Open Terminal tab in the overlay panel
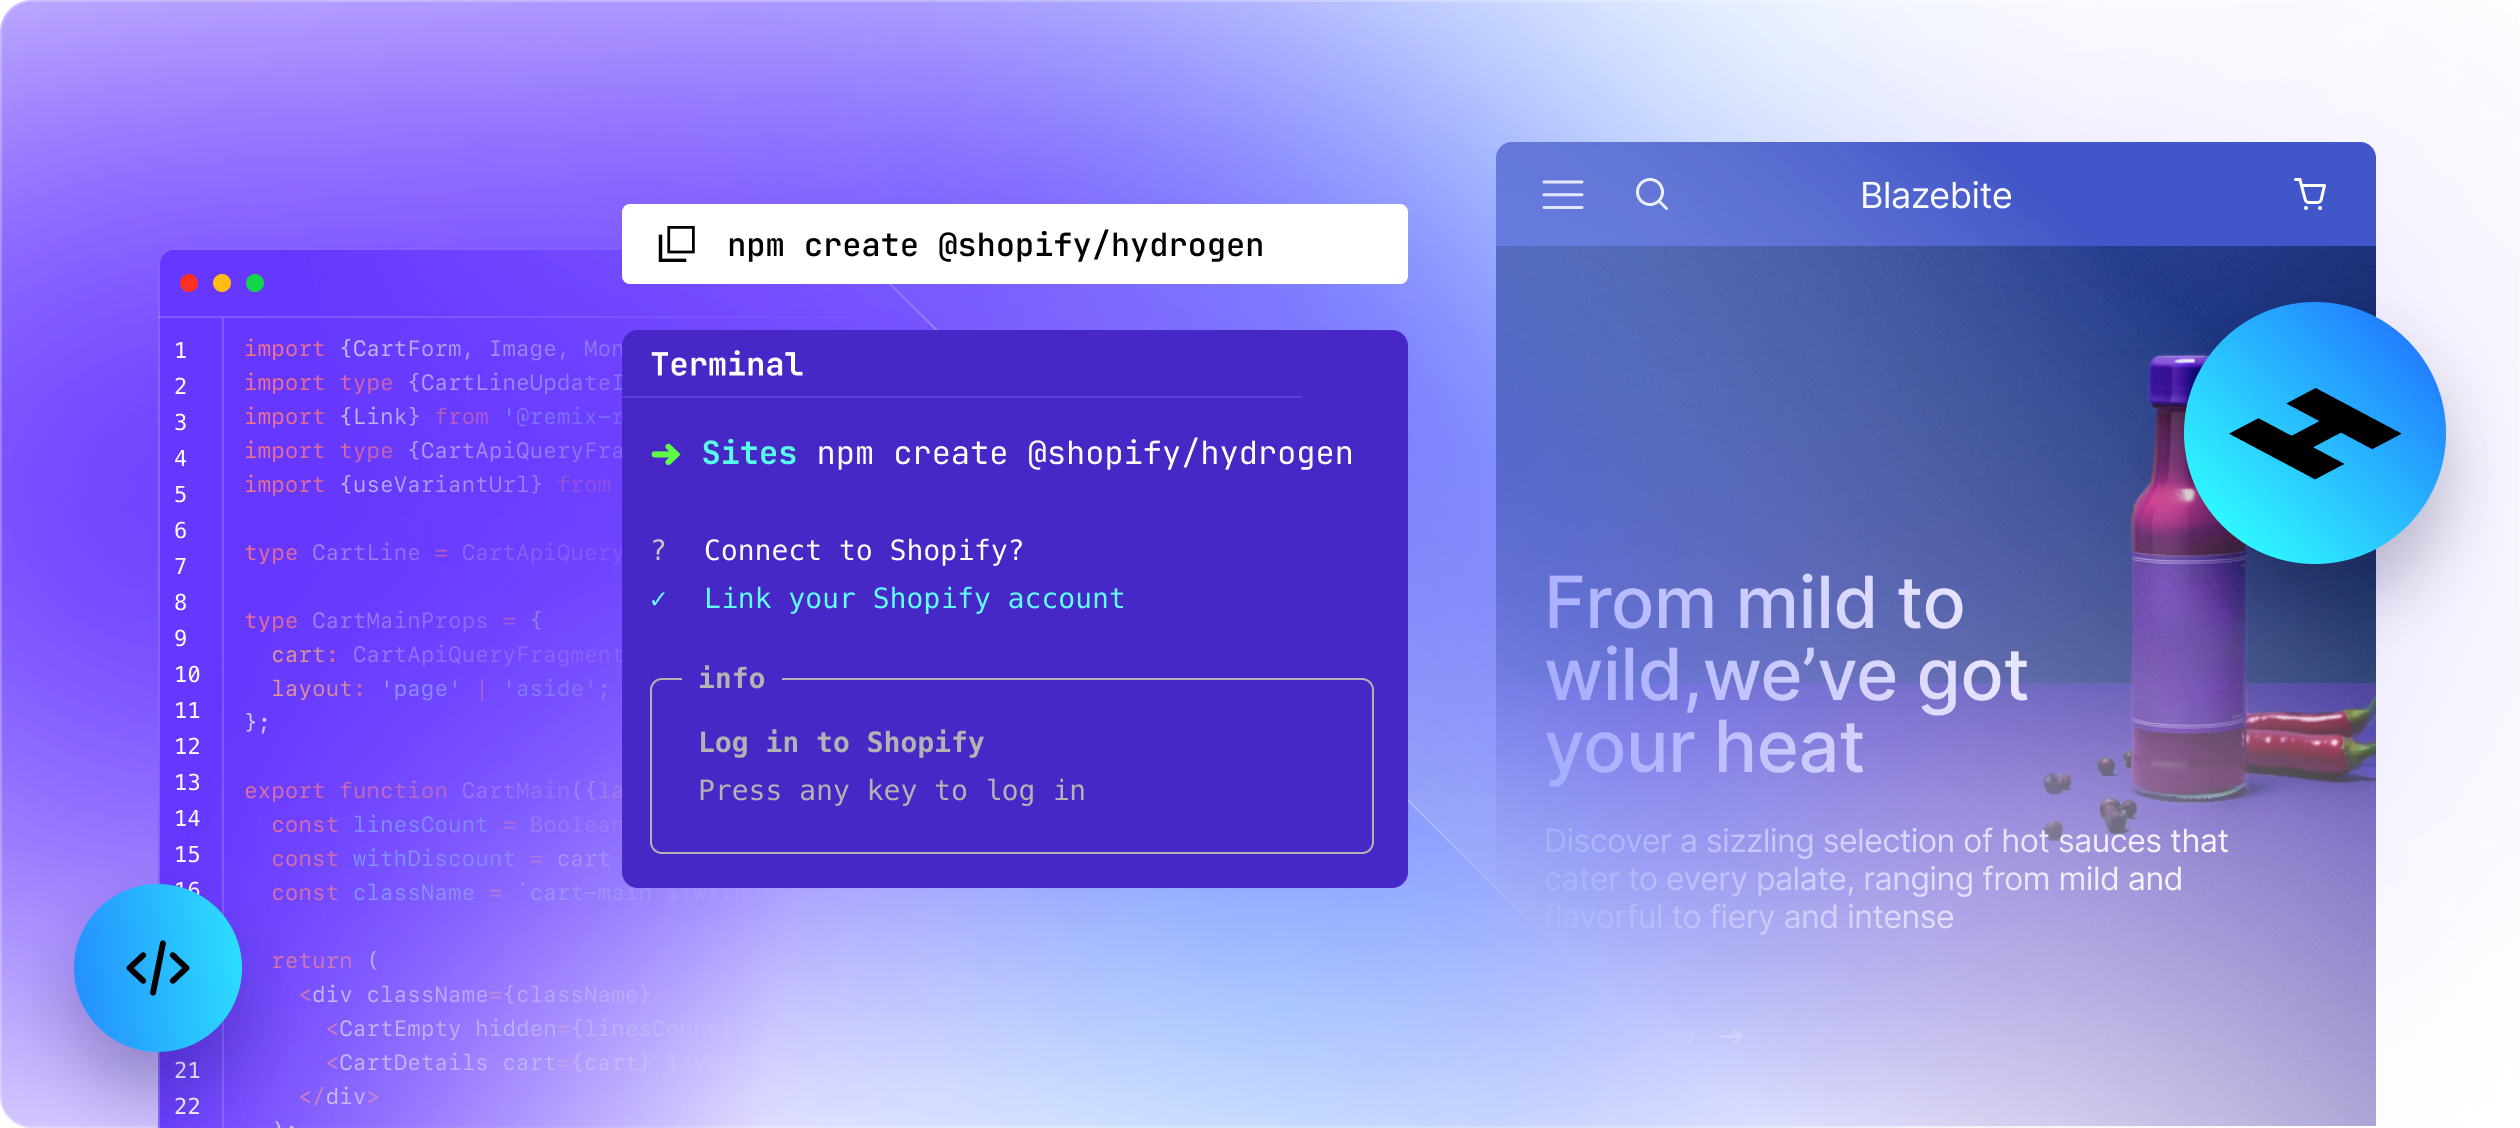This screenshot has width=2520, height=1128. pos(726,362)
